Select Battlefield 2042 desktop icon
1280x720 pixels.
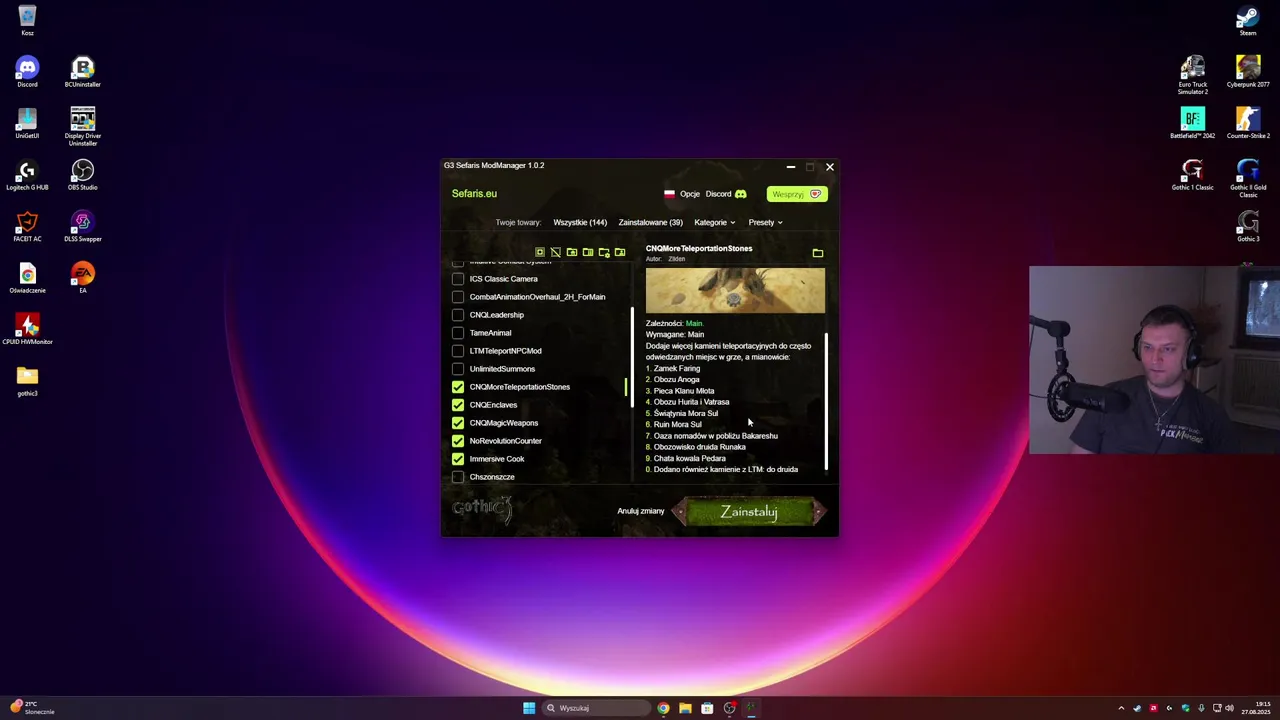tap(1192, 123)
